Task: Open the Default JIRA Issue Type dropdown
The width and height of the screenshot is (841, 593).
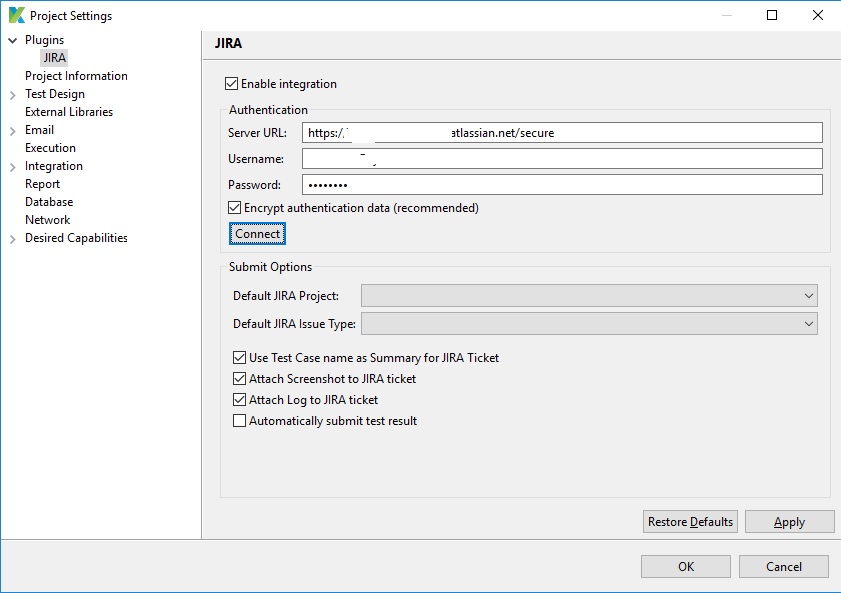Action: coord(808,323)
